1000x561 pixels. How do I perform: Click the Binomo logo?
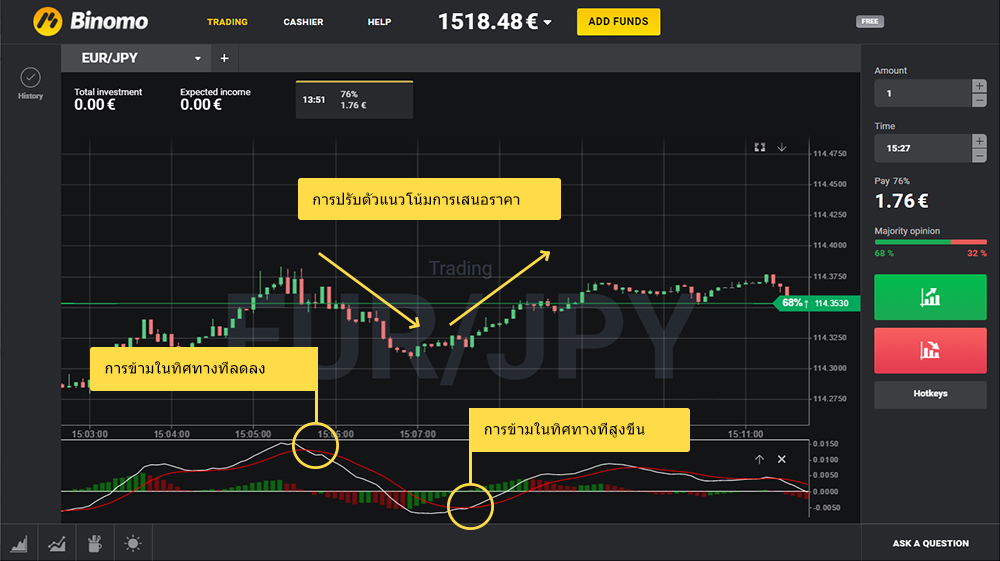click(x=91, y=21)
